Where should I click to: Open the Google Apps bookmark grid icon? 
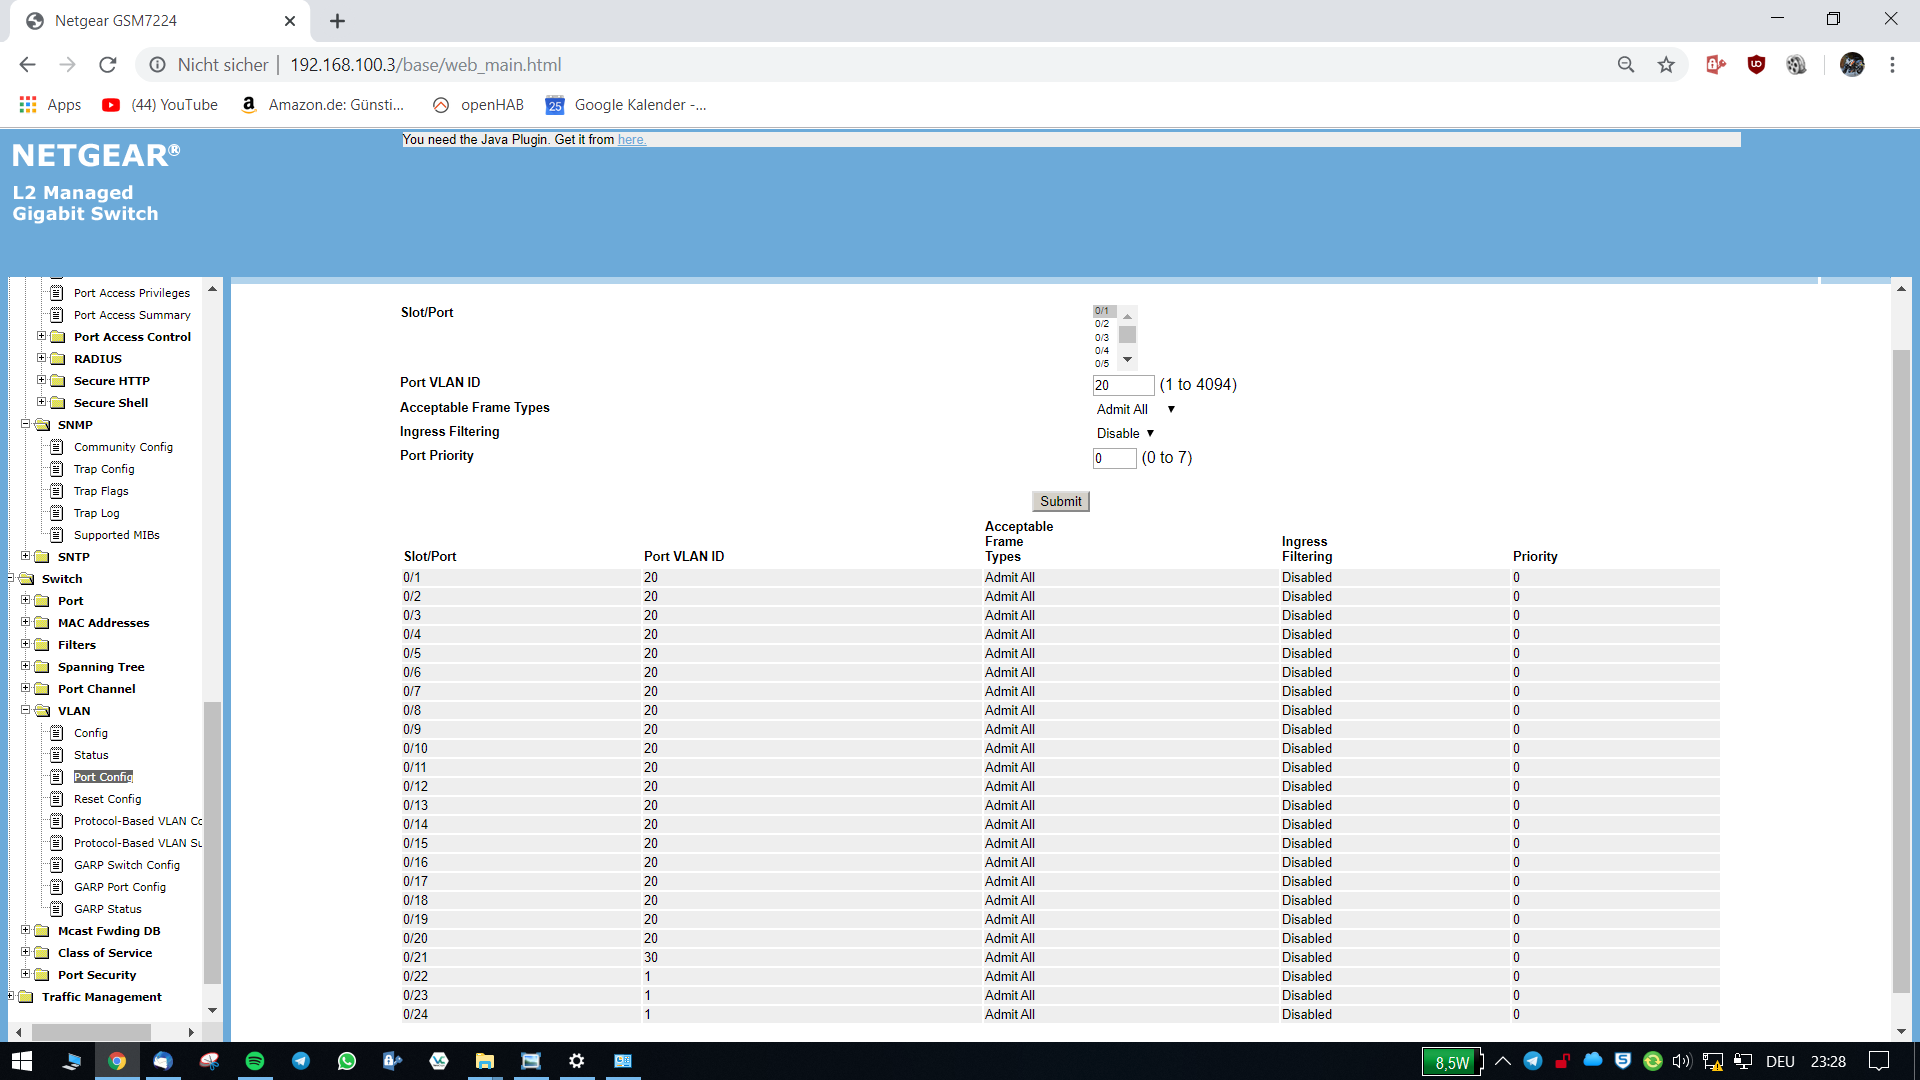click(x=28, y=105)
